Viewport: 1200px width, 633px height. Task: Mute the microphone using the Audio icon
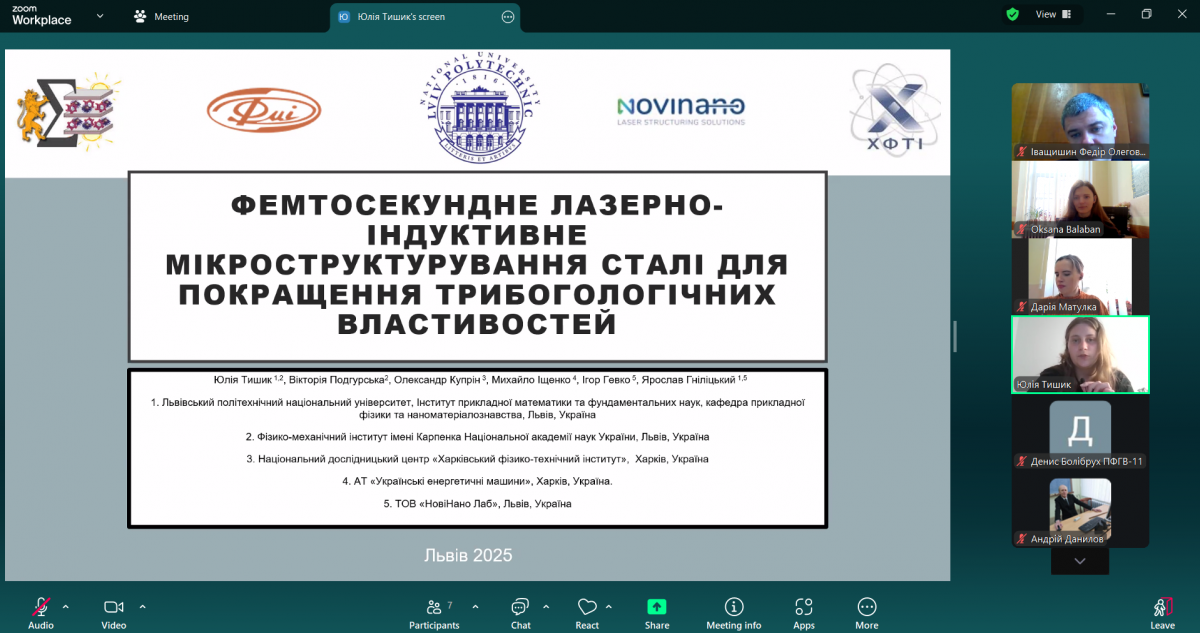click(x=38, y=608)
